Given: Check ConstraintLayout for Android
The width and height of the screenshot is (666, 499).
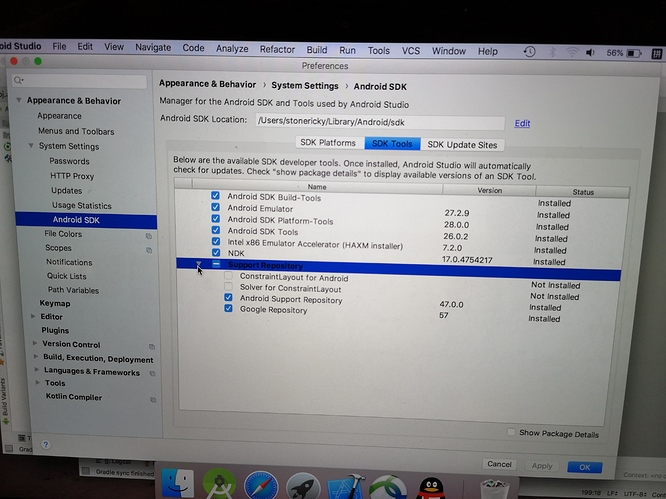Looking at the screenshot, I should (229, 275).
